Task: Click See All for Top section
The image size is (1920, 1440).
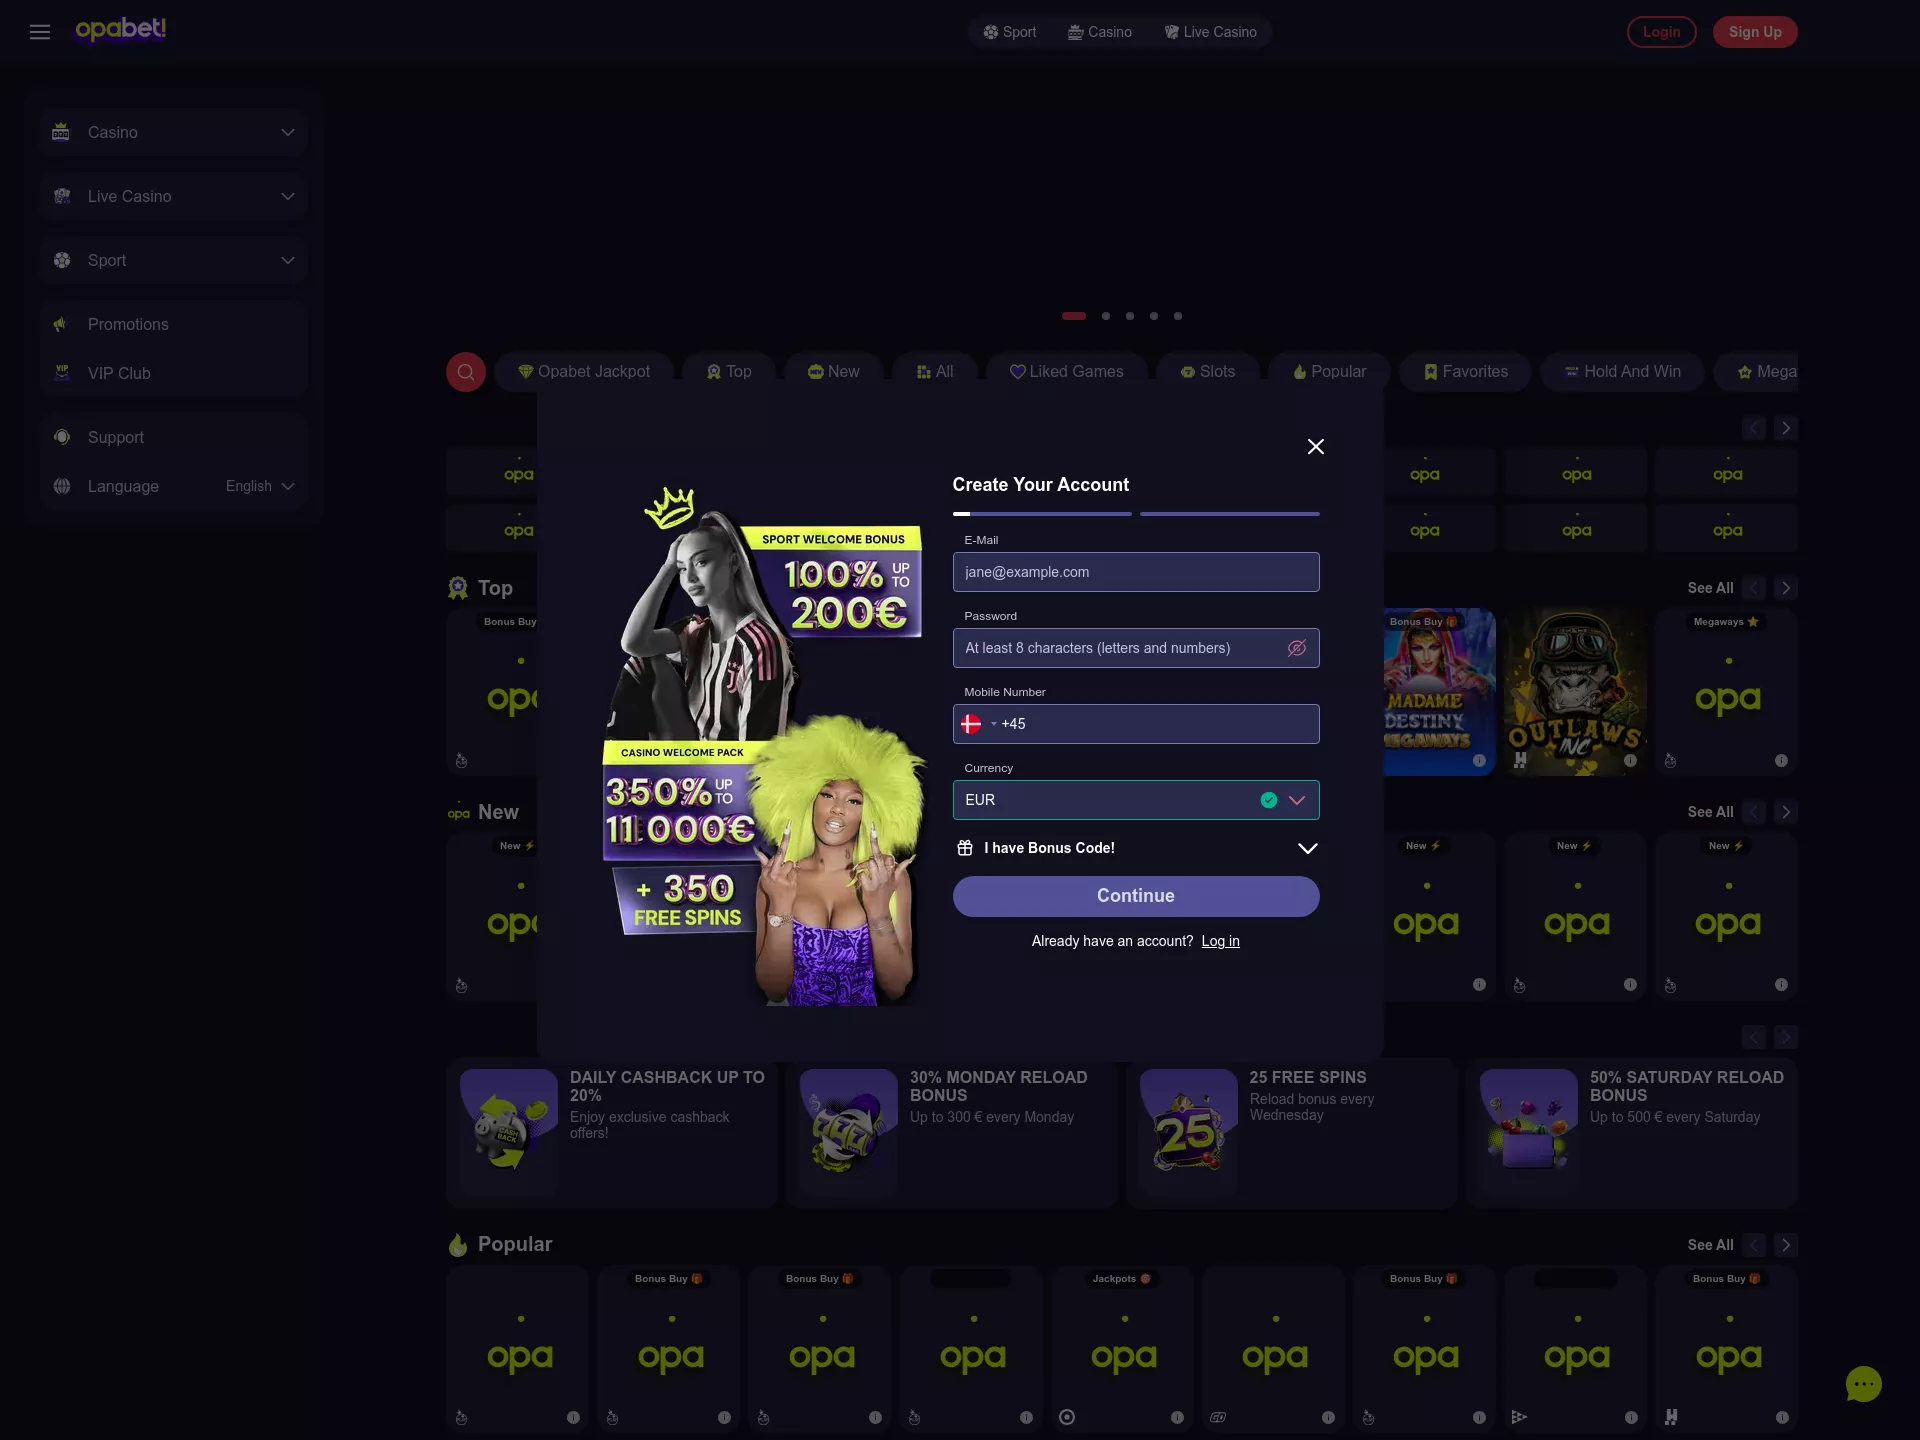Action: point(1710,588)
